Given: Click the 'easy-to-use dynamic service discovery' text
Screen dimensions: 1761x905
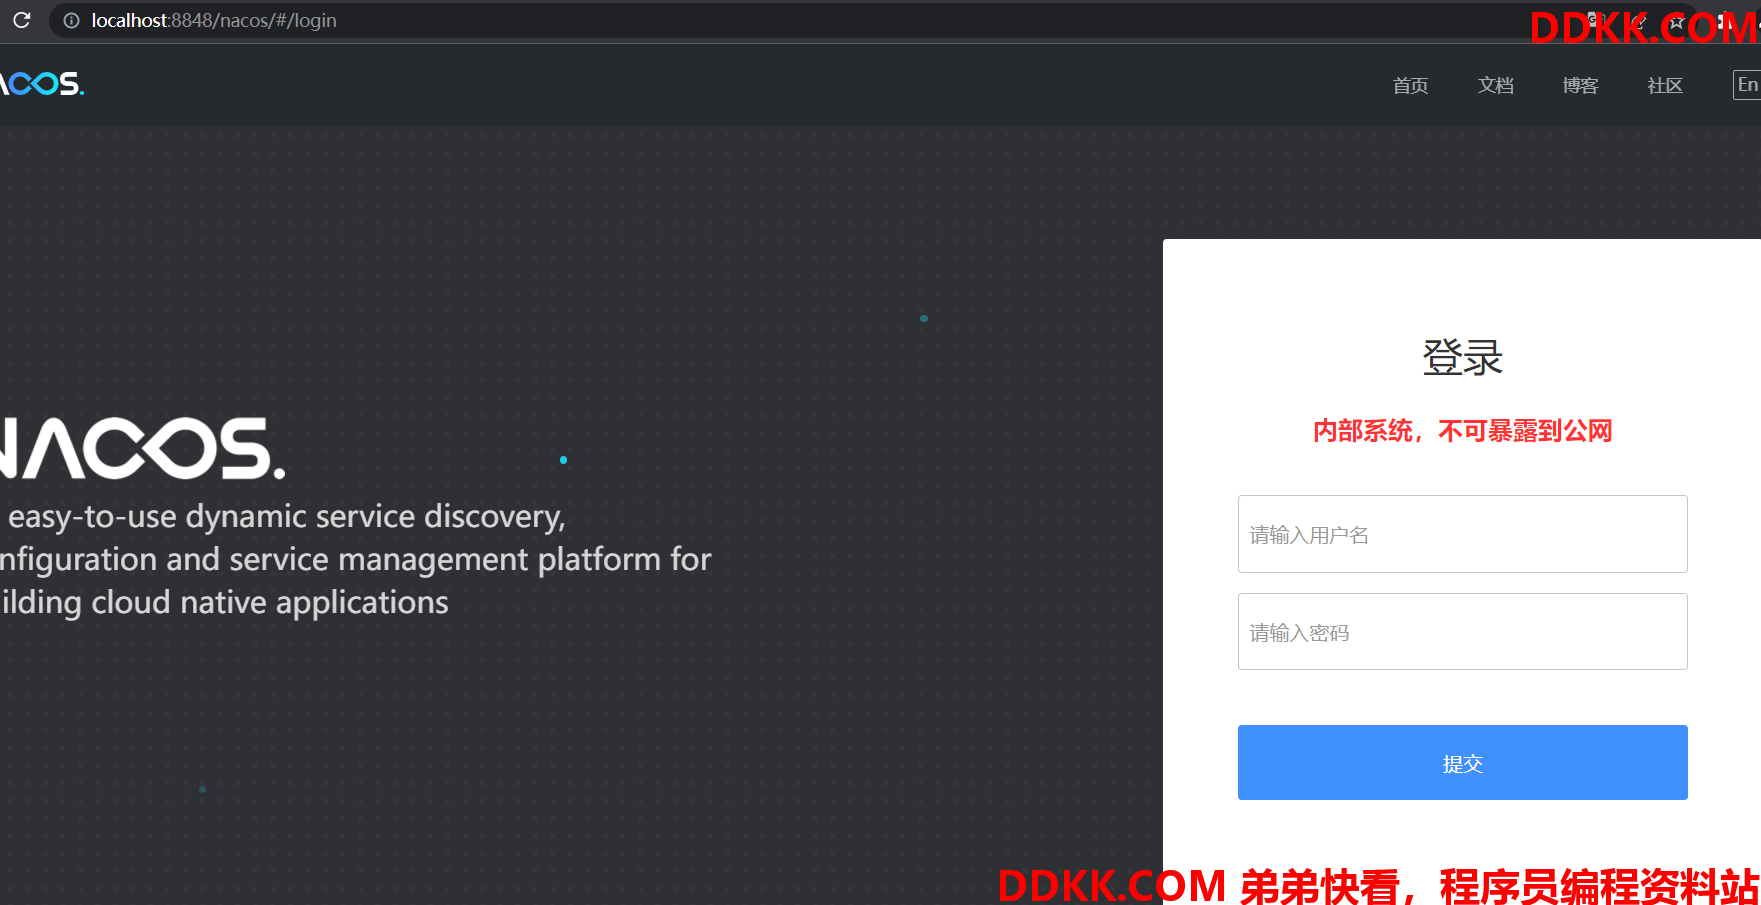Looking at the screenshot, I should pyautogui.click(x=287, y=517).
